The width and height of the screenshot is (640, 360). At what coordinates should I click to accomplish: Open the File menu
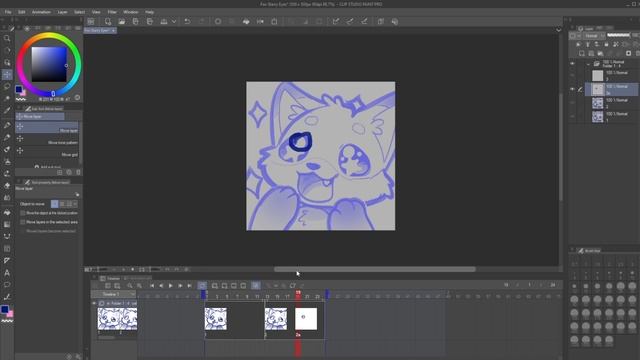click(8, 12)
